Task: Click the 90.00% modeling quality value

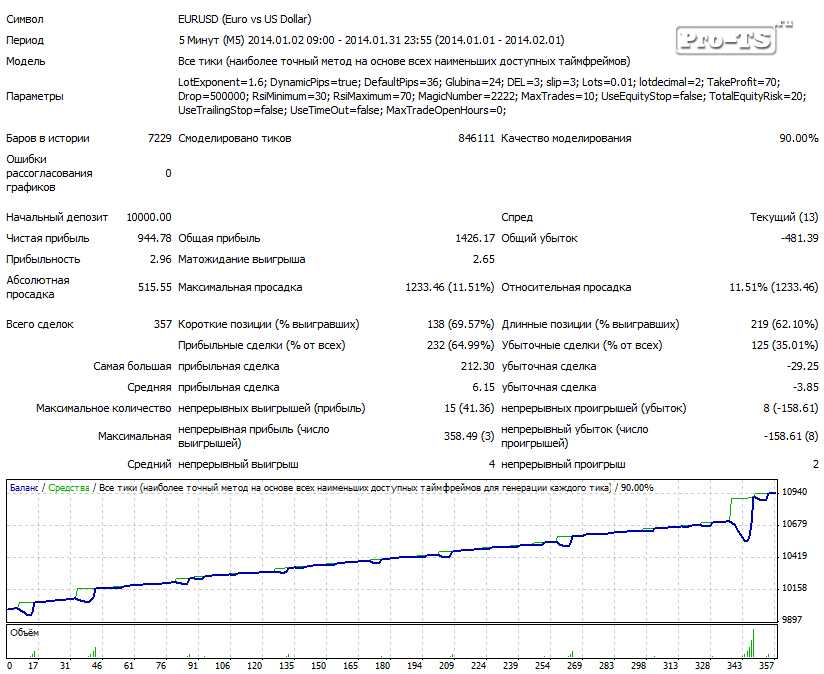Action: 798,139
